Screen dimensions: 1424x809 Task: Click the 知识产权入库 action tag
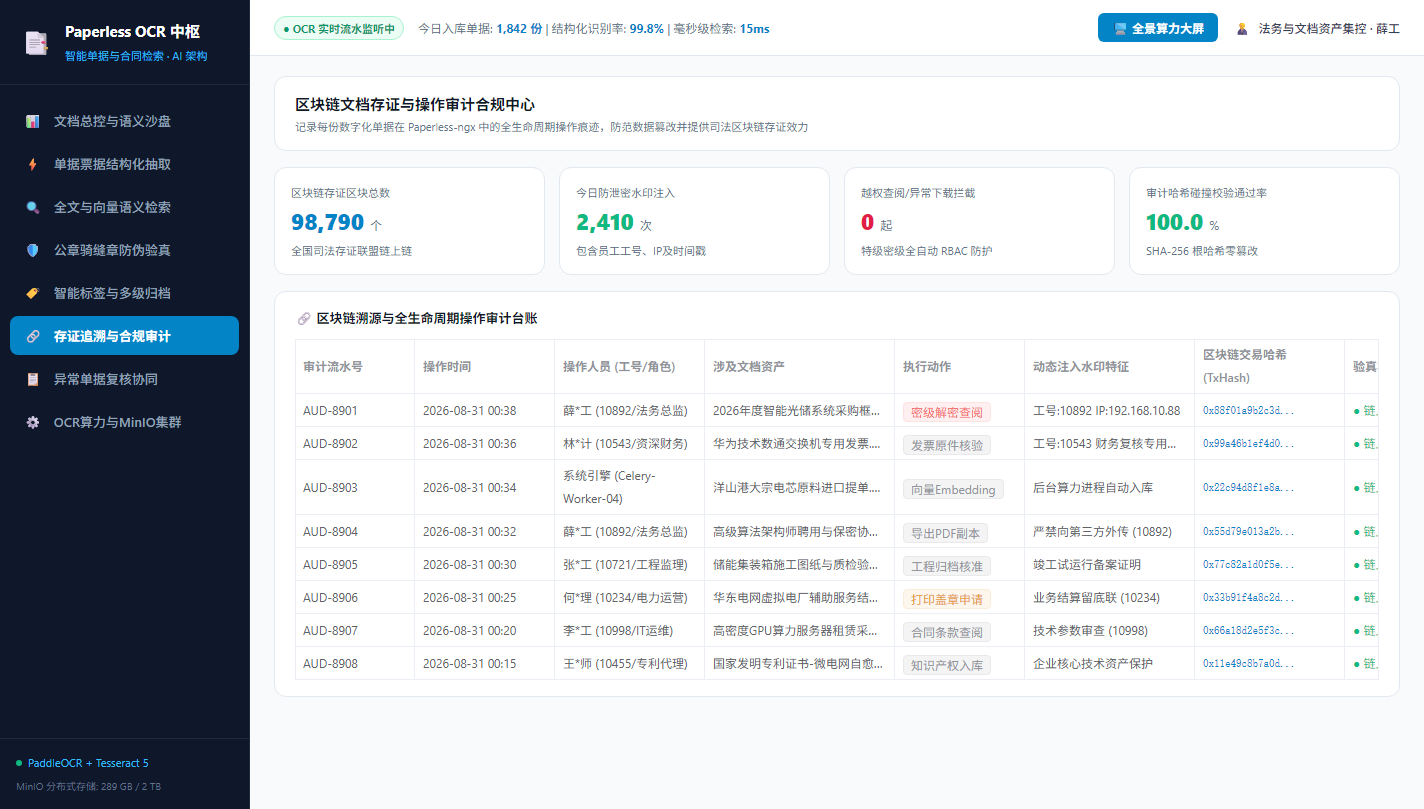coord(946,665)
